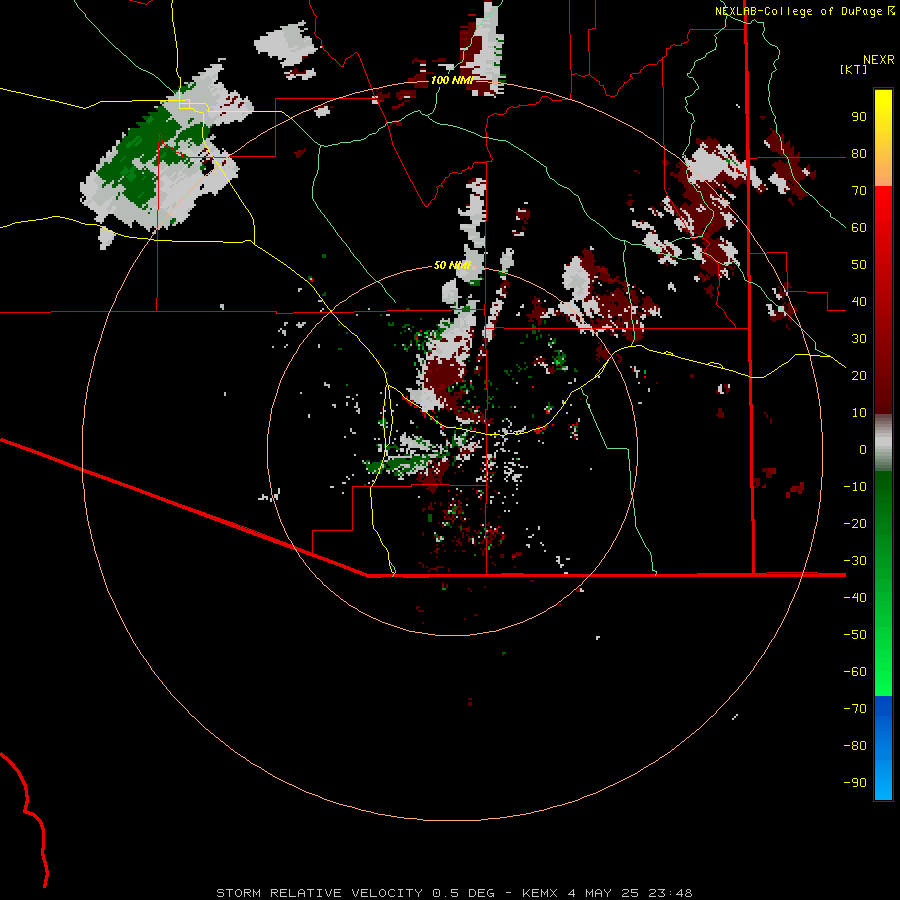Click the STORM RELATIVE VELOCITY caption text
900x900 pixels.
tap(320, 893)
